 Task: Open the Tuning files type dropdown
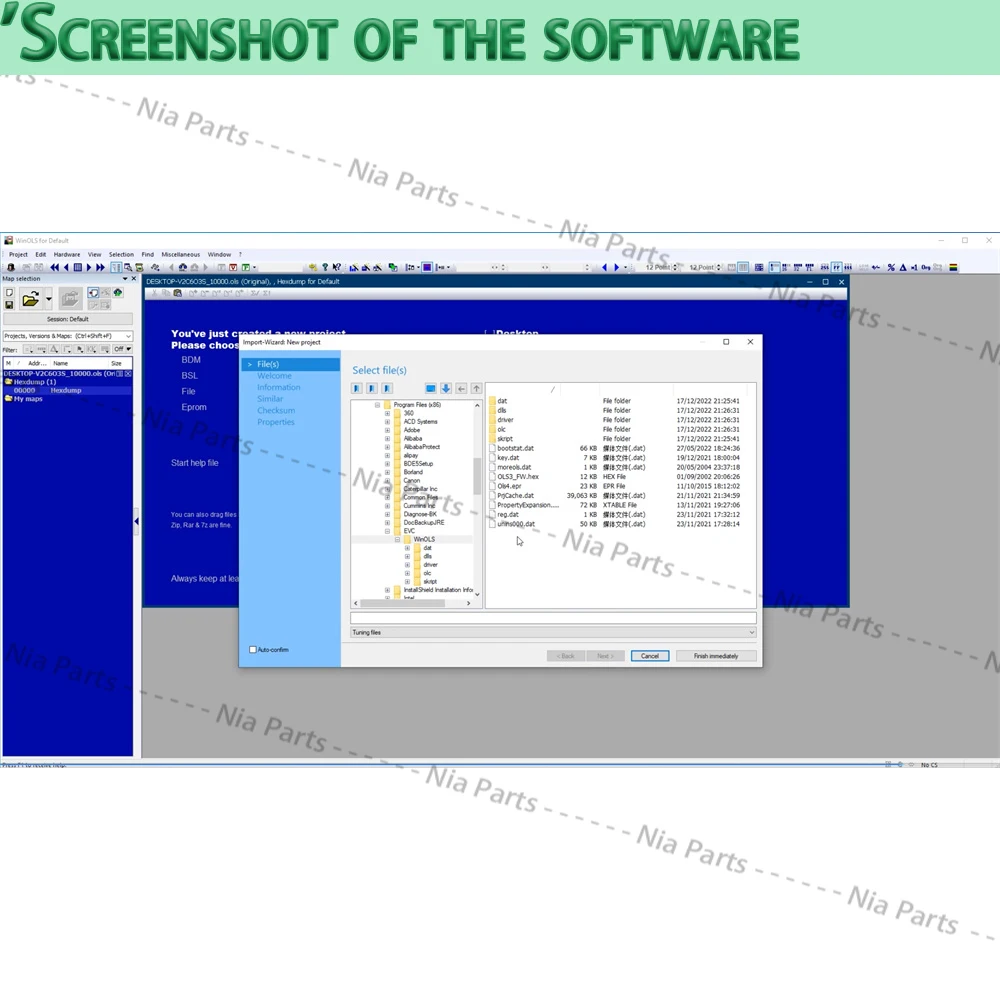click(553, 633)
